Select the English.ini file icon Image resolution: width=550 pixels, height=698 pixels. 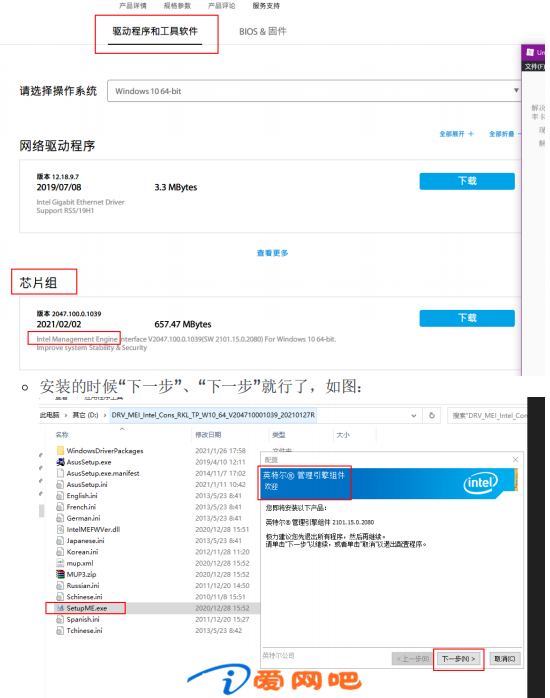pos(61,495)
